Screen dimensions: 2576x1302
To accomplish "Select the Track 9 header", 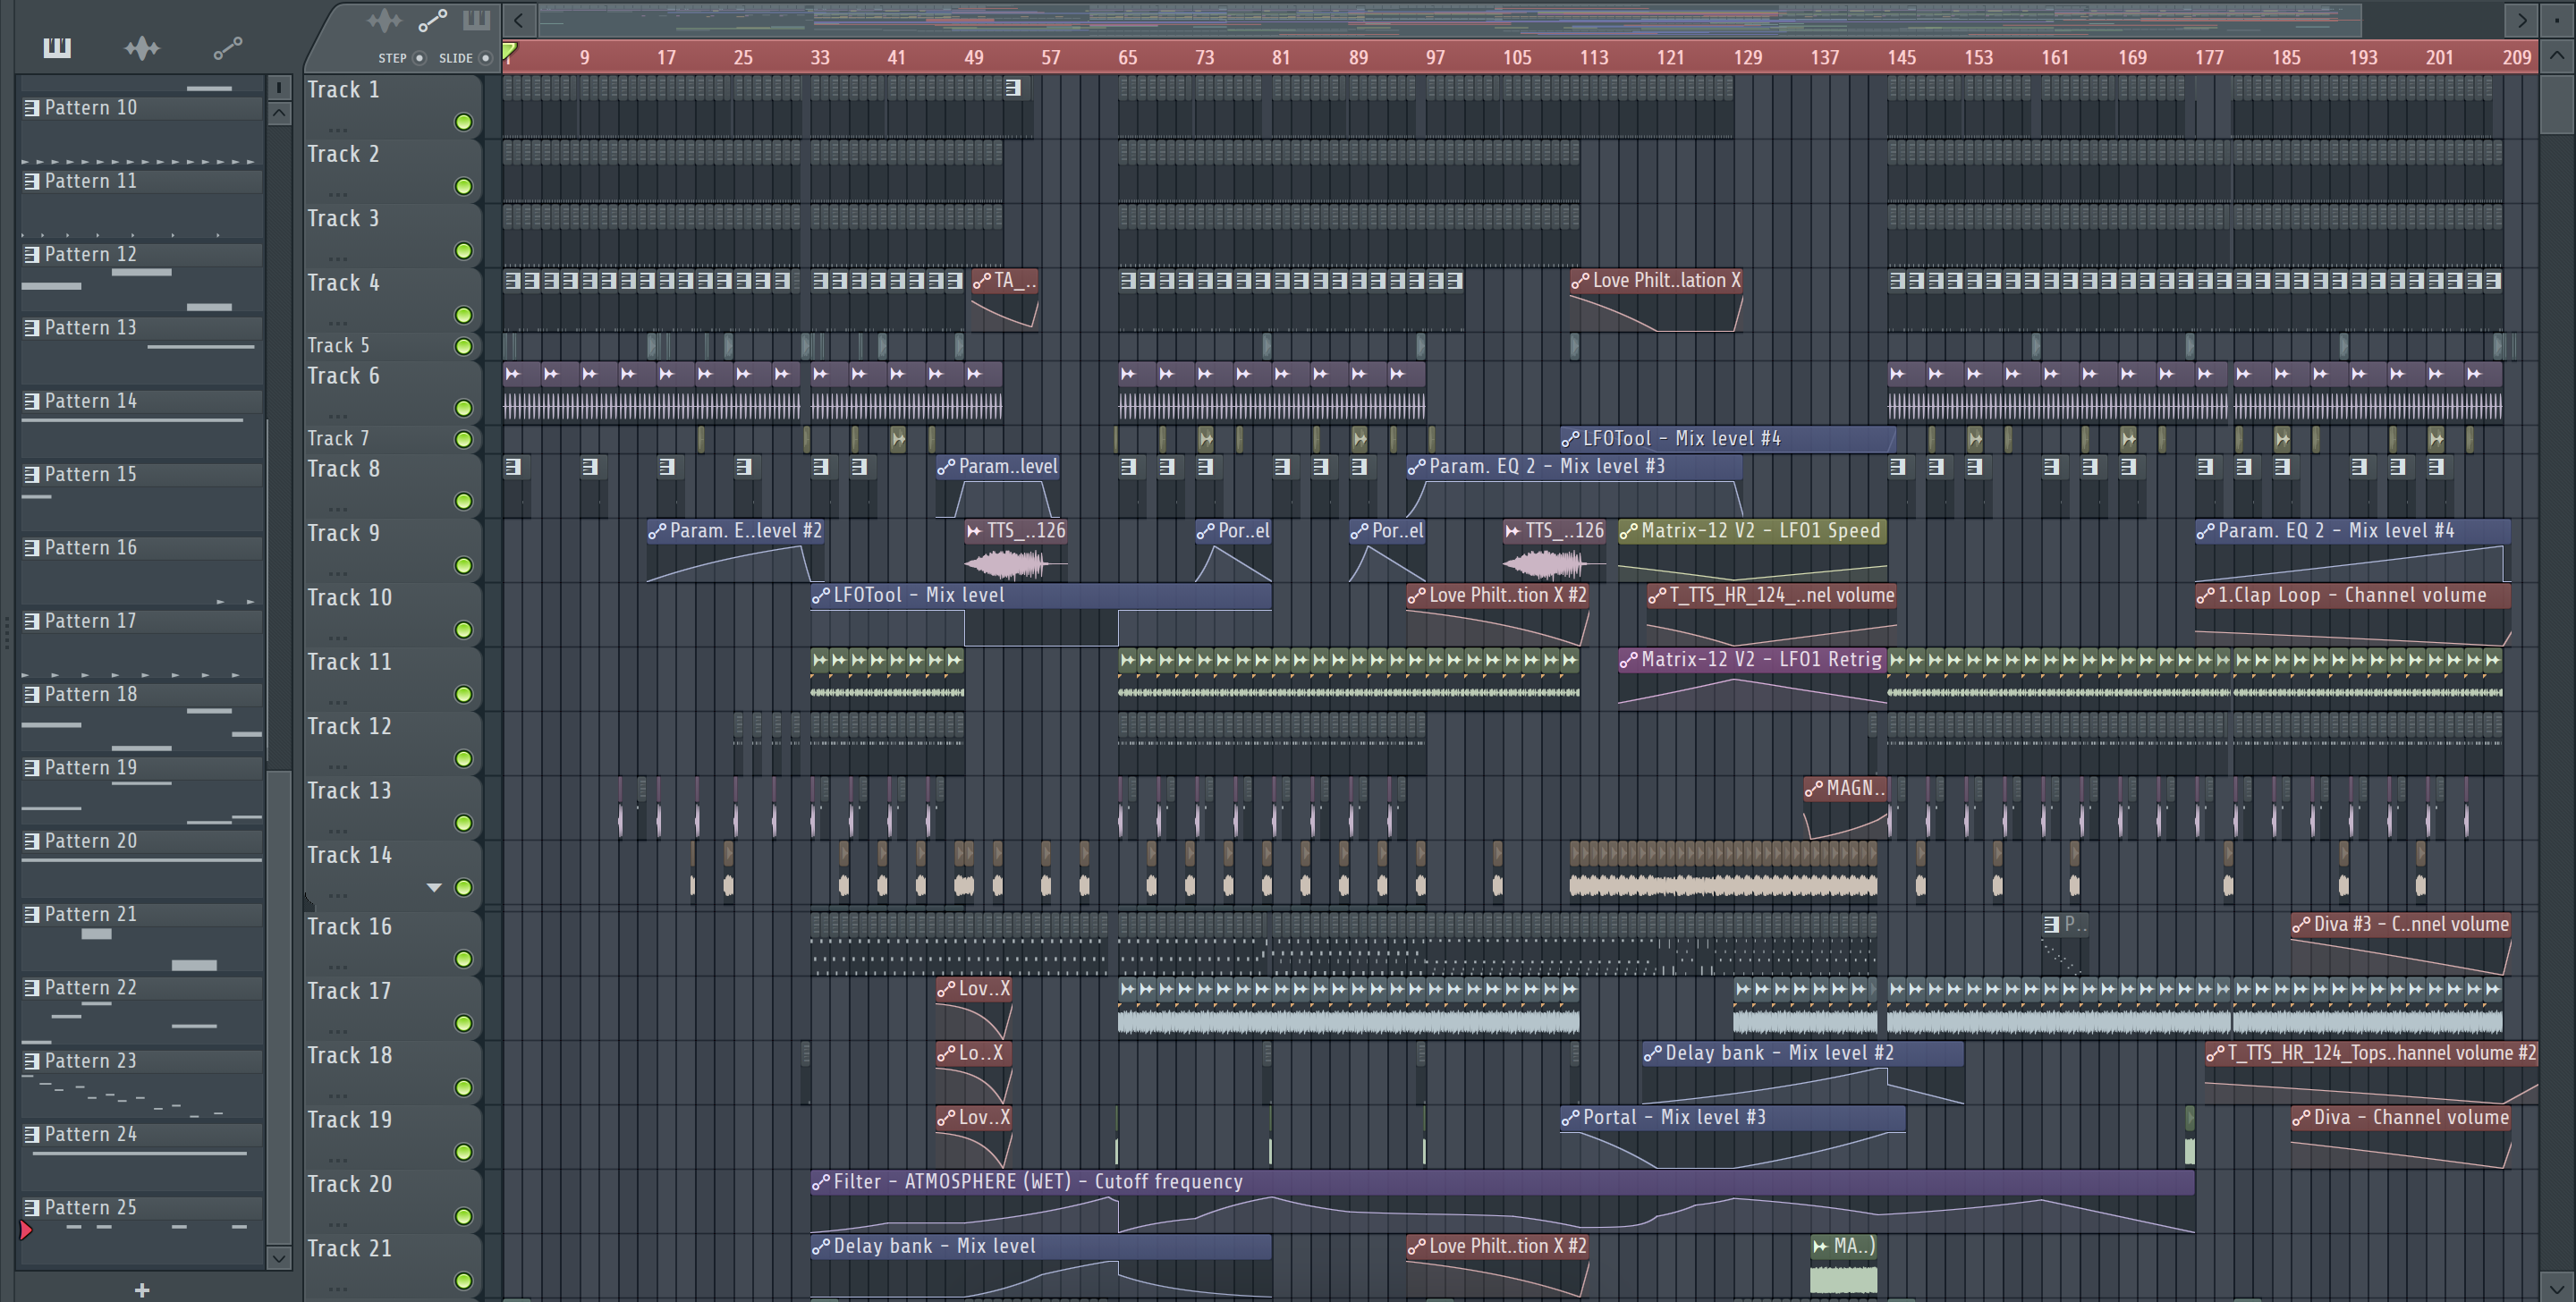I will (392, 550).
